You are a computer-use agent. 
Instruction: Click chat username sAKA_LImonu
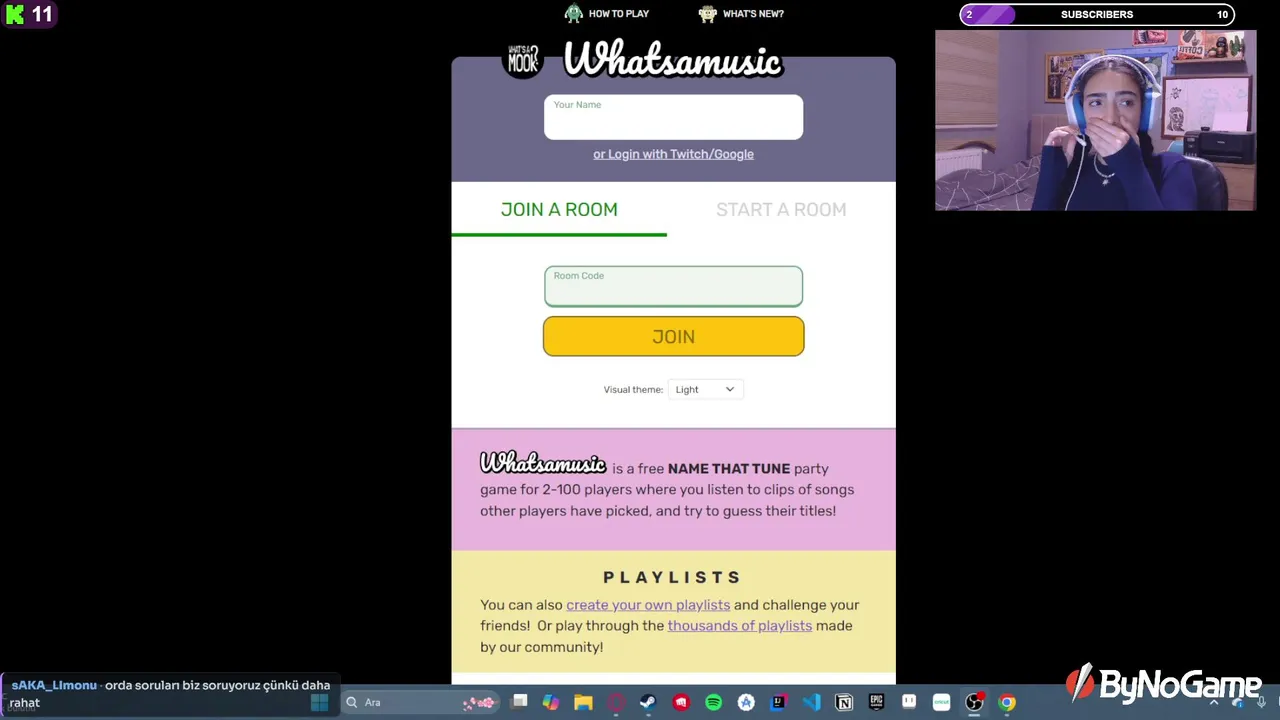pos(54,685)
